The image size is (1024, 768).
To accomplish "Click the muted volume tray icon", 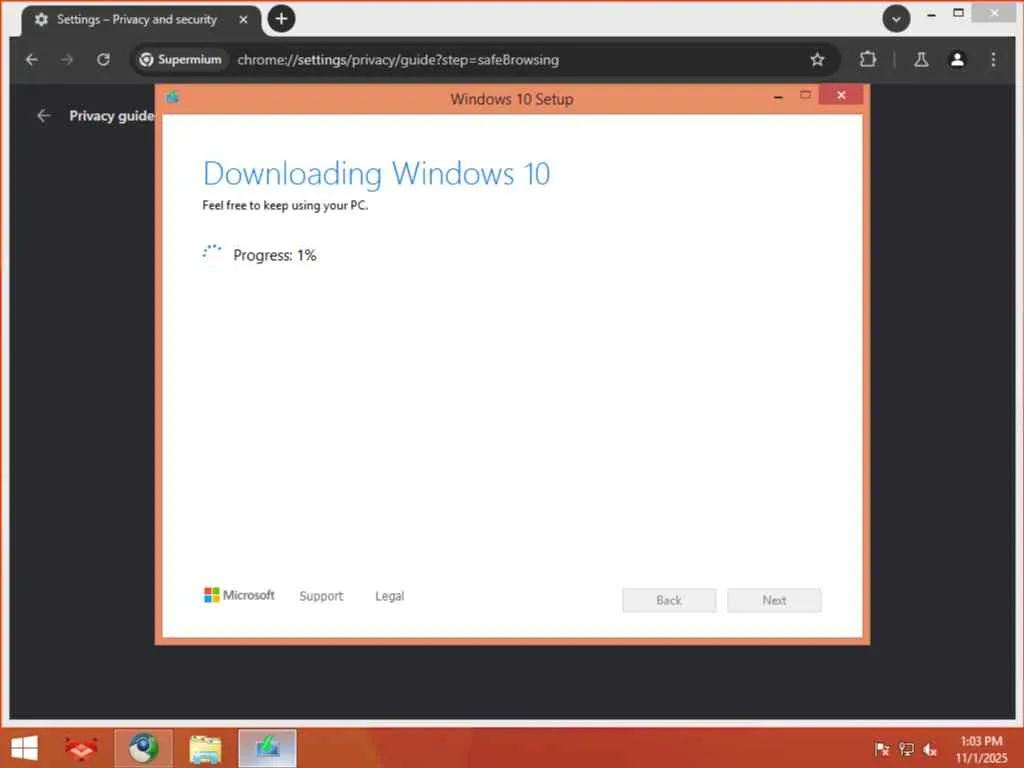I will [x=930, y=750].
